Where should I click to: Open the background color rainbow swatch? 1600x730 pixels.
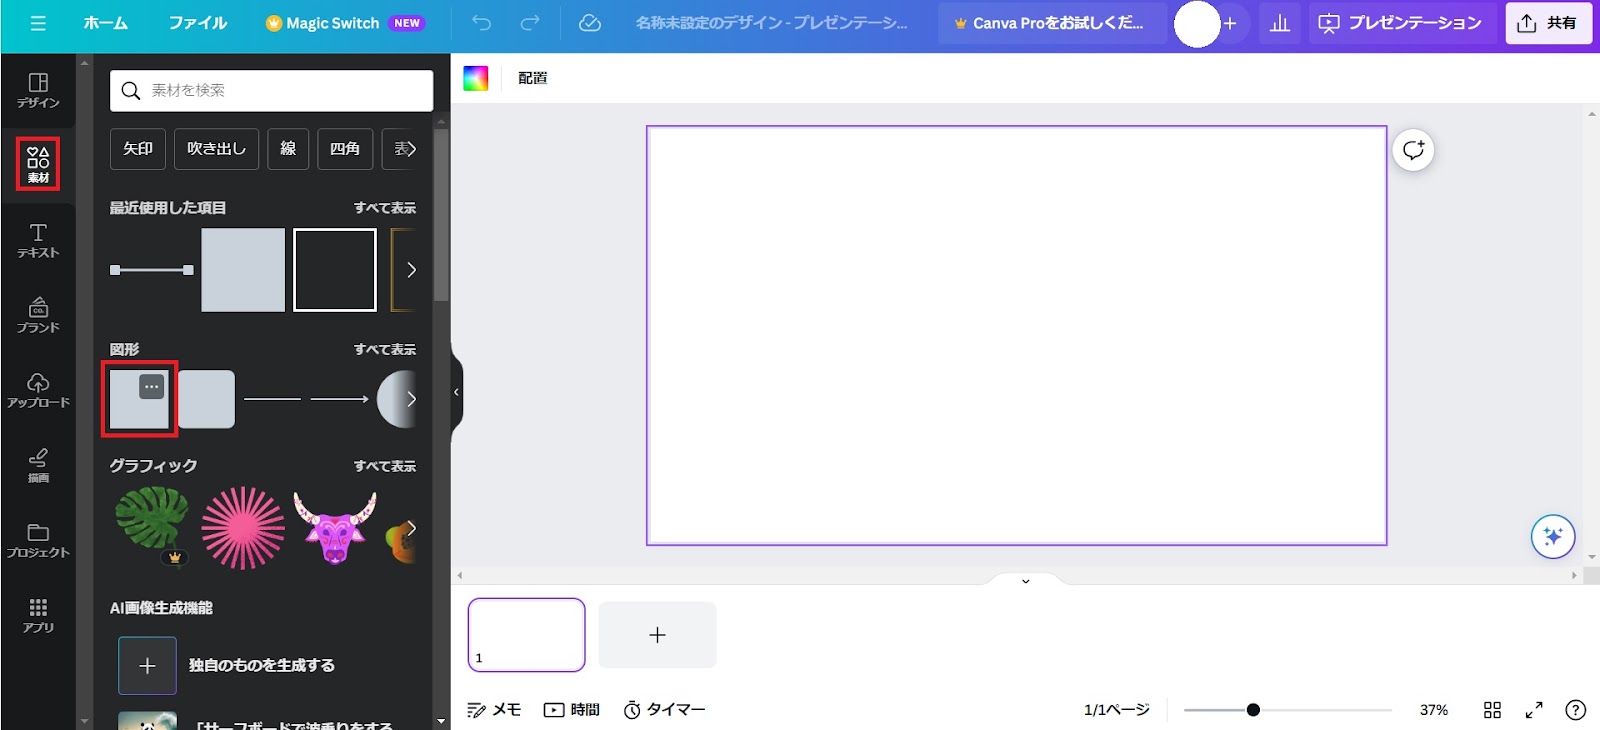coord(476,78)
